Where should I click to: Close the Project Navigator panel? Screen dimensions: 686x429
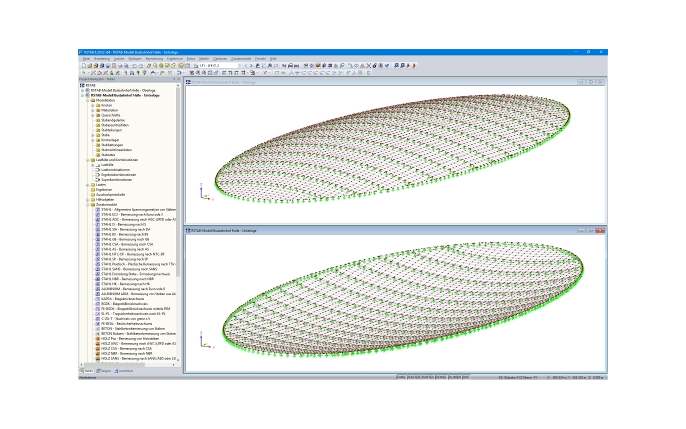click(x=178, y=79)
